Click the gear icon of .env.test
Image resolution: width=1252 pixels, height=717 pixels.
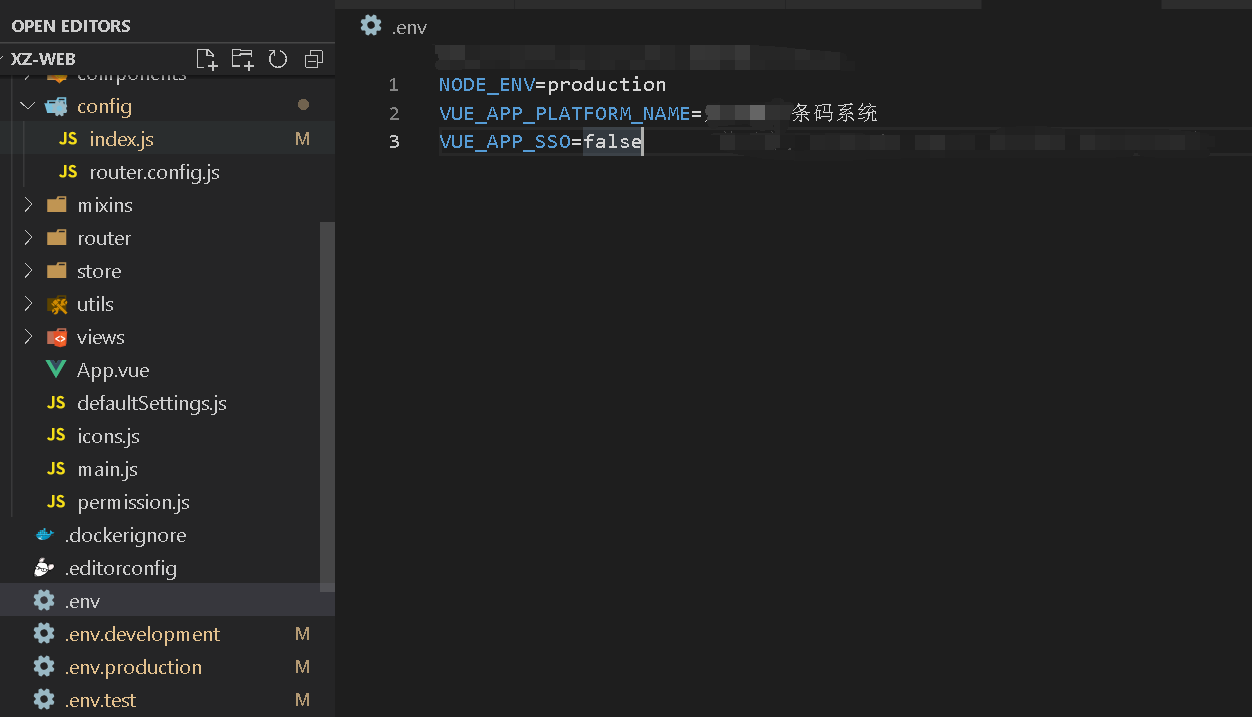pyautogui.click(x=44, y=699)
